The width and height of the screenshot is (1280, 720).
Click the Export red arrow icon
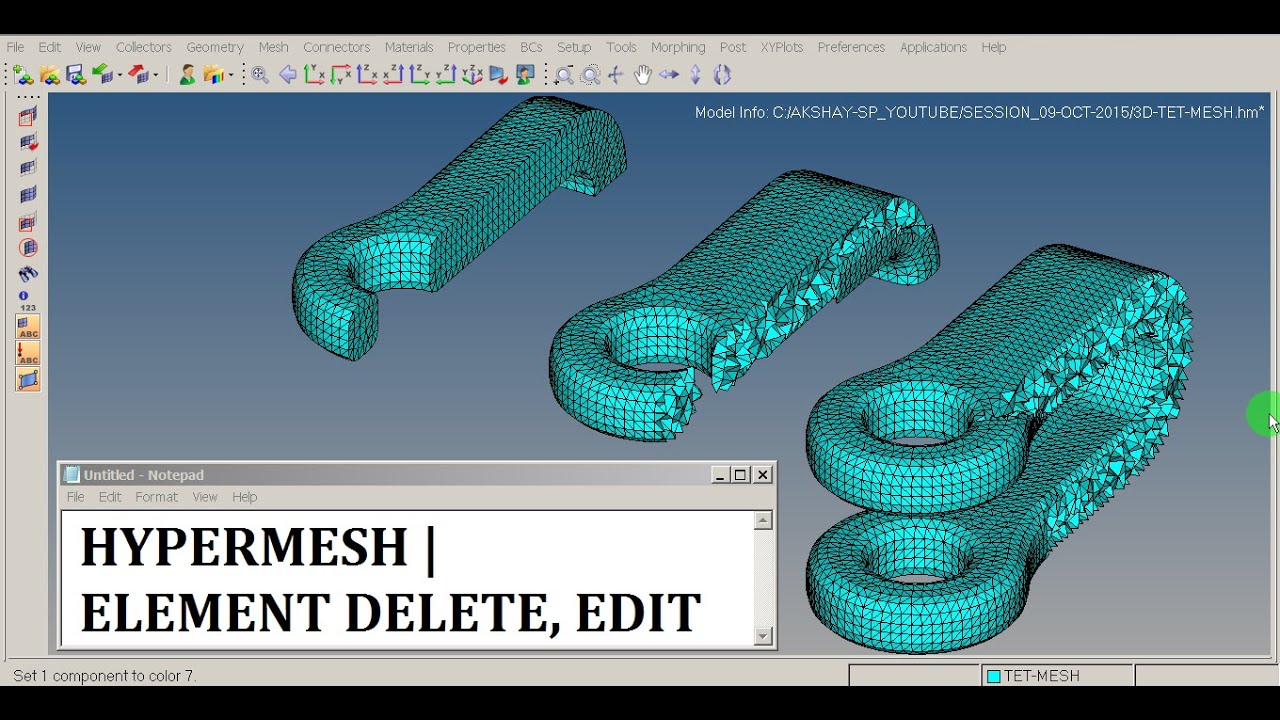139,75
